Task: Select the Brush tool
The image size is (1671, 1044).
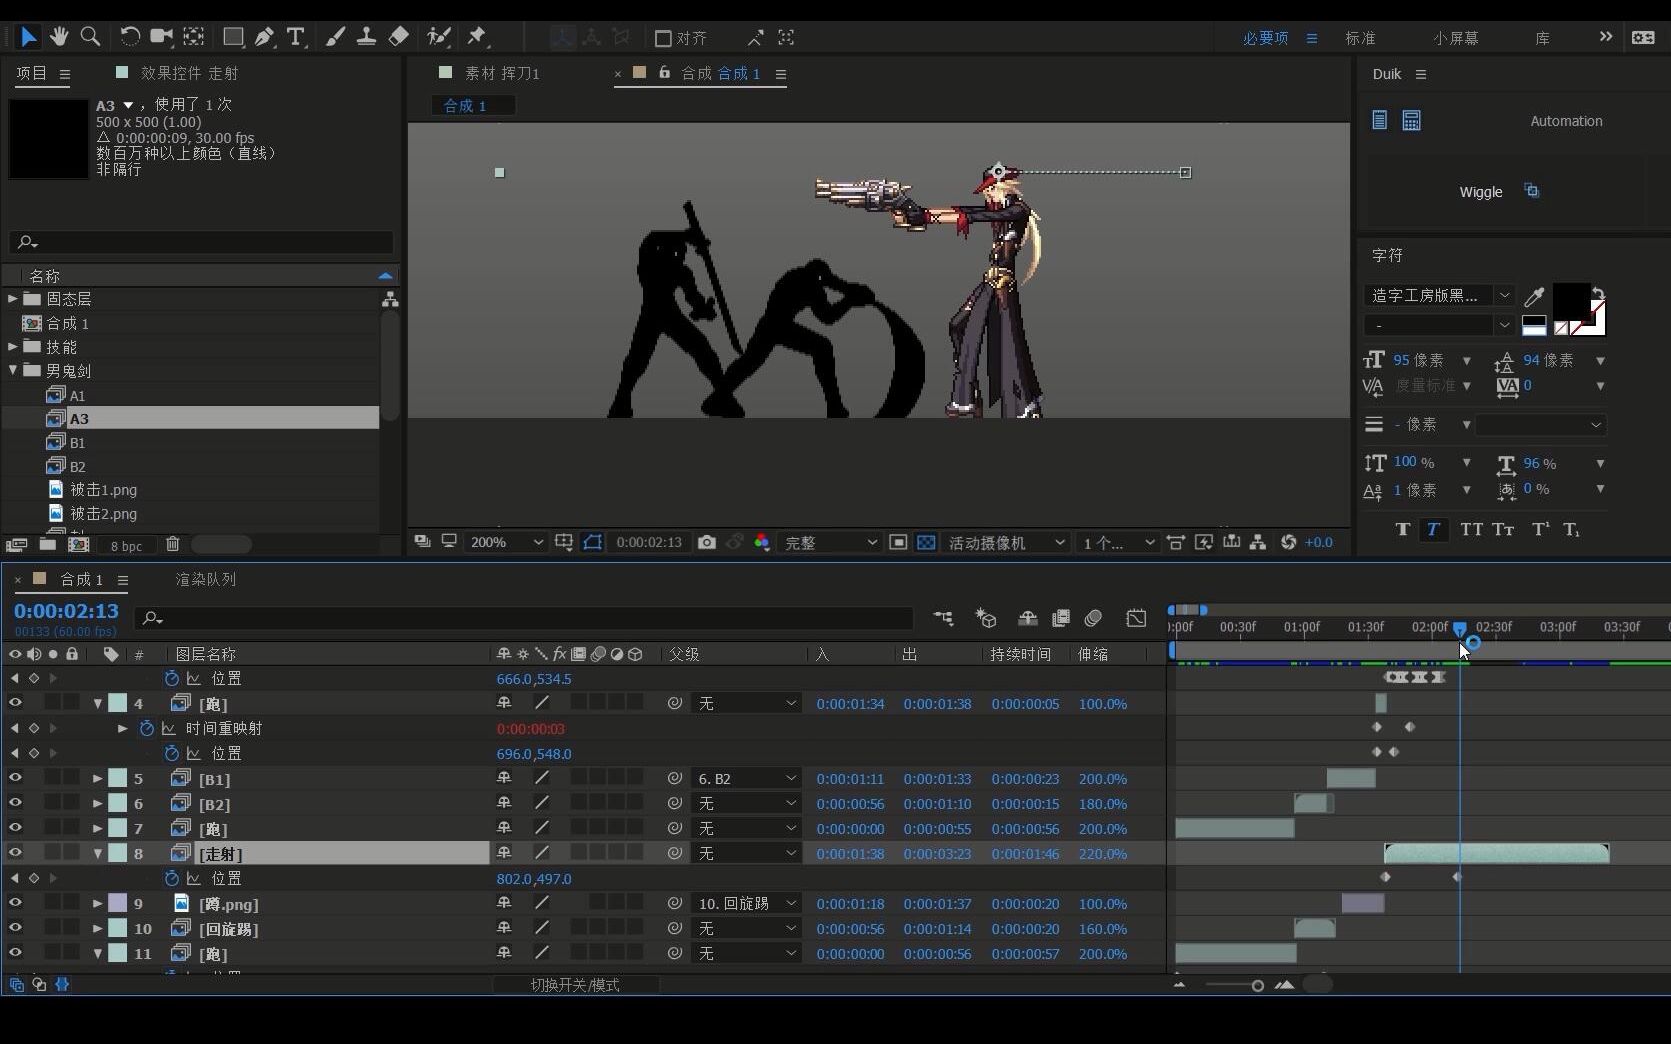Action: [x=336, y=37]
